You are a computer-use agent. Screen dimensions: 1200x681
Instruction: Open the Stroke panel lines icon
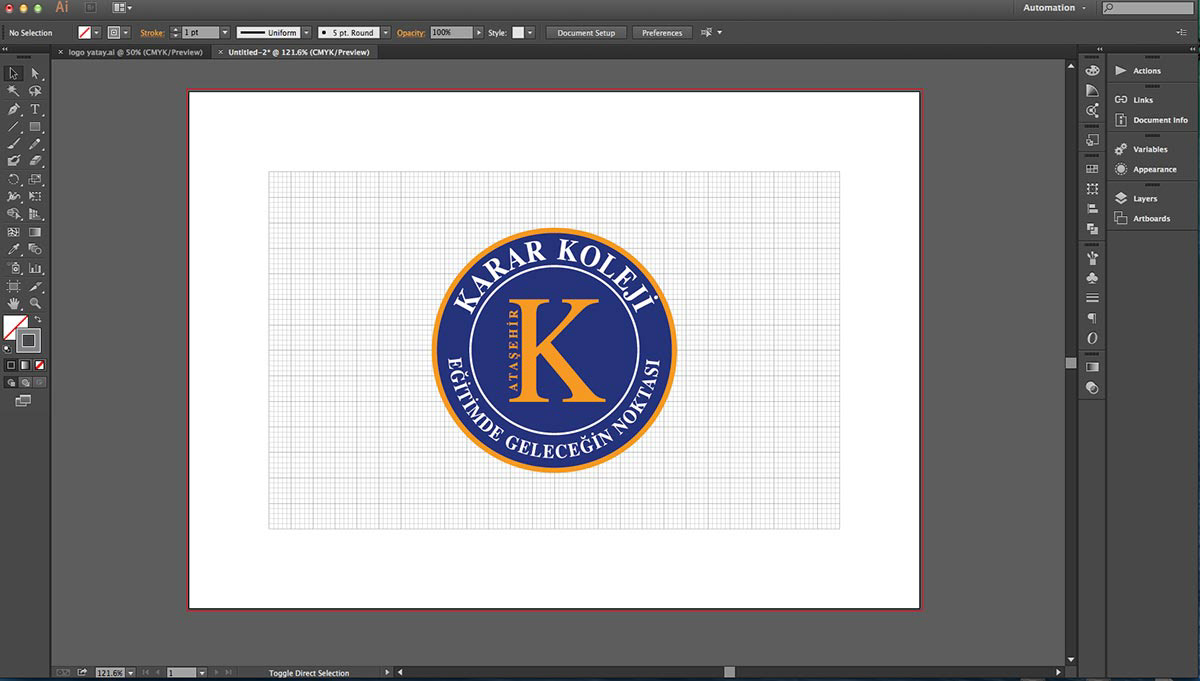coord(1092,298)
